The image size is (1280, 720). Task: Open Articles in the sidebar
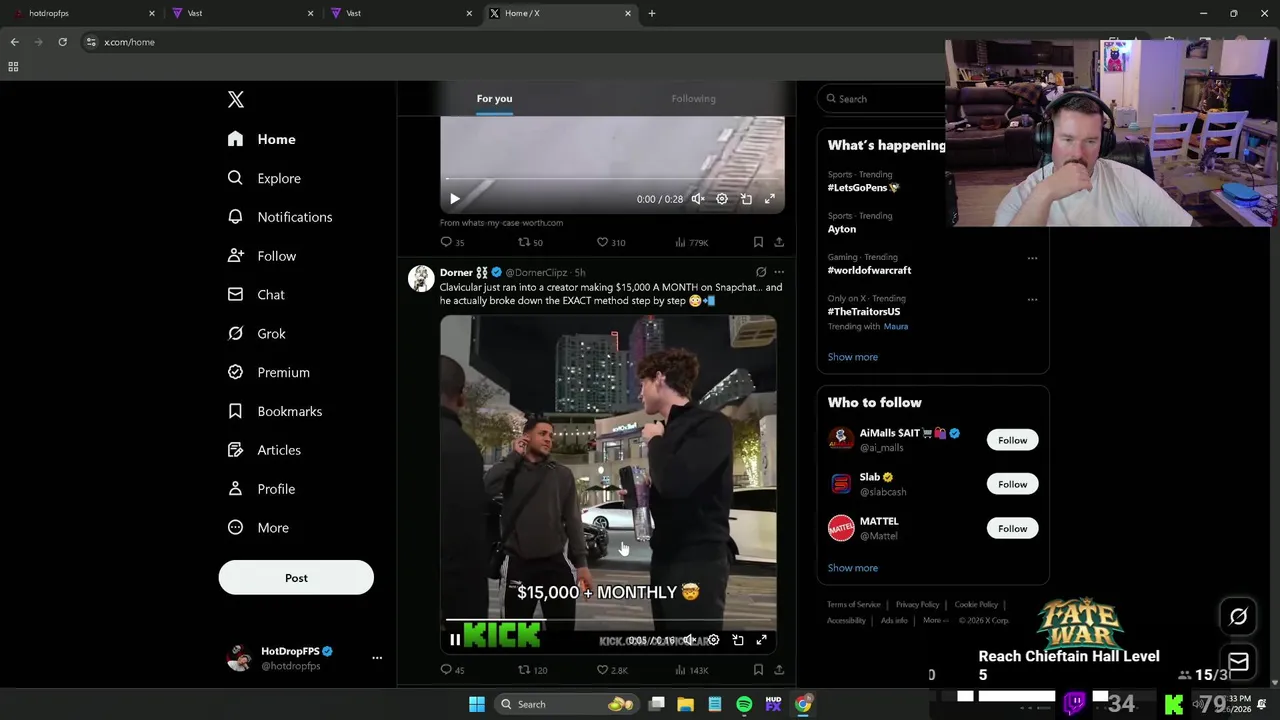264,450
